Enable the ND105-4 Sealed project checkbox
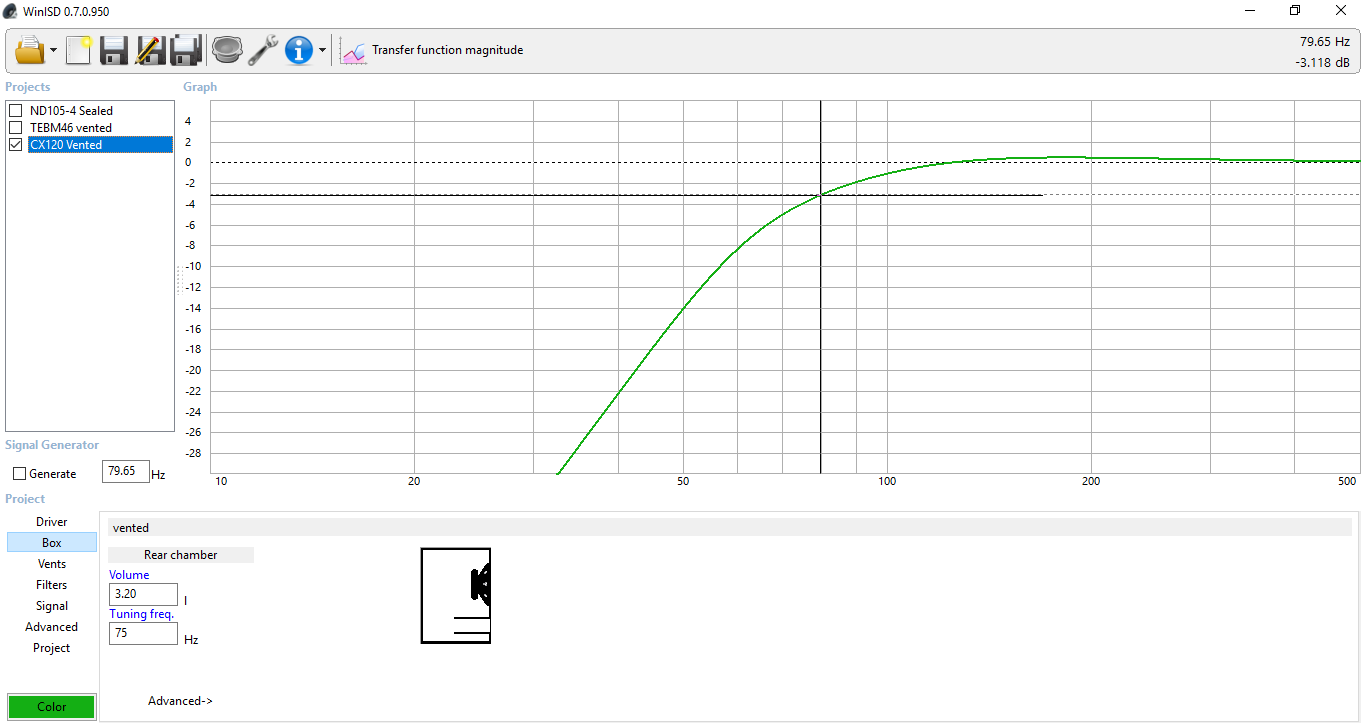Image resolution: width=1361 pixels, height=723 pixels. 15,110
